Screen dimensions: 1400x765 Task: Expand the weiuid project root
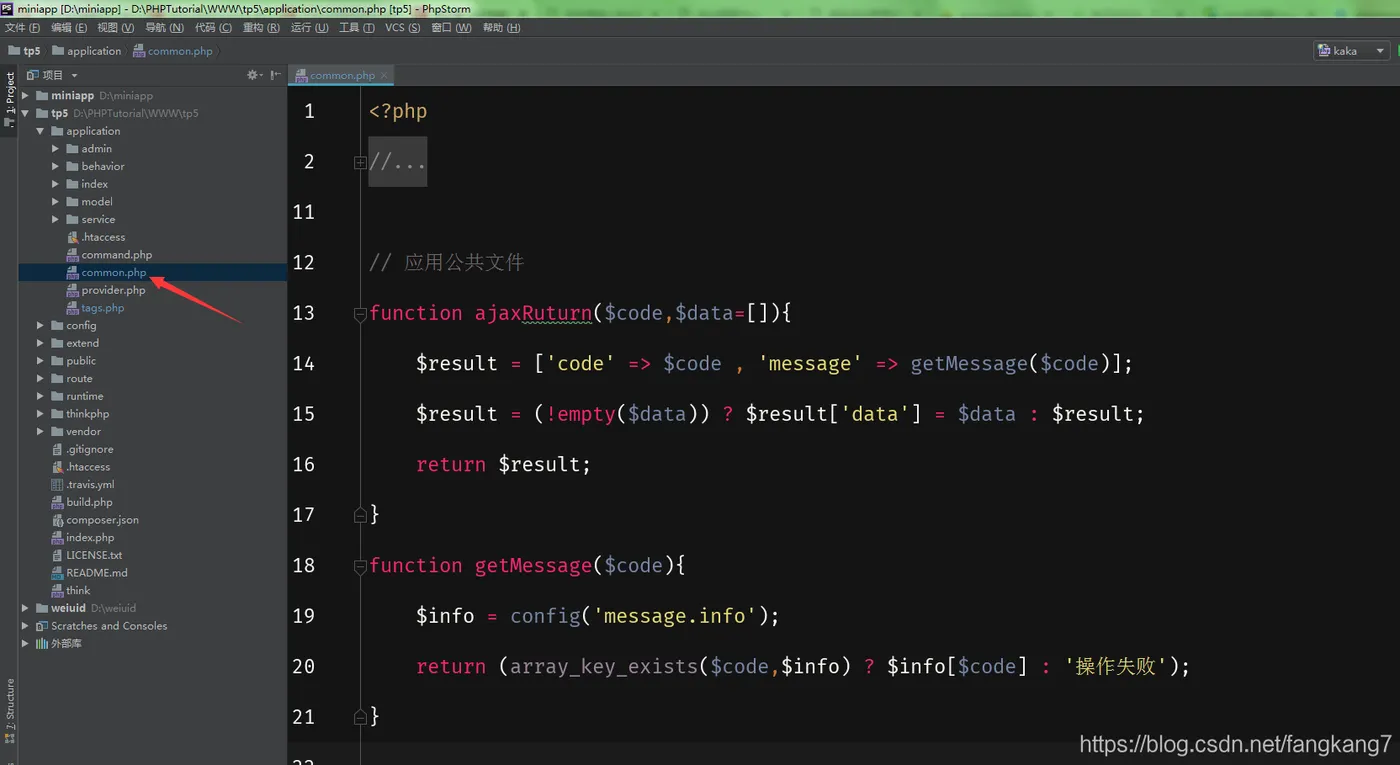26,608
